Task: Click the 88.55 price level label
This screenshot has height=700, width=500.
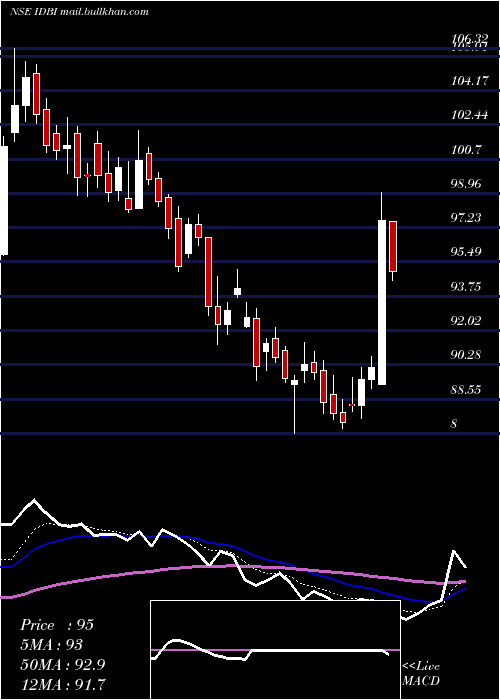Action: [x=468, y=390]
